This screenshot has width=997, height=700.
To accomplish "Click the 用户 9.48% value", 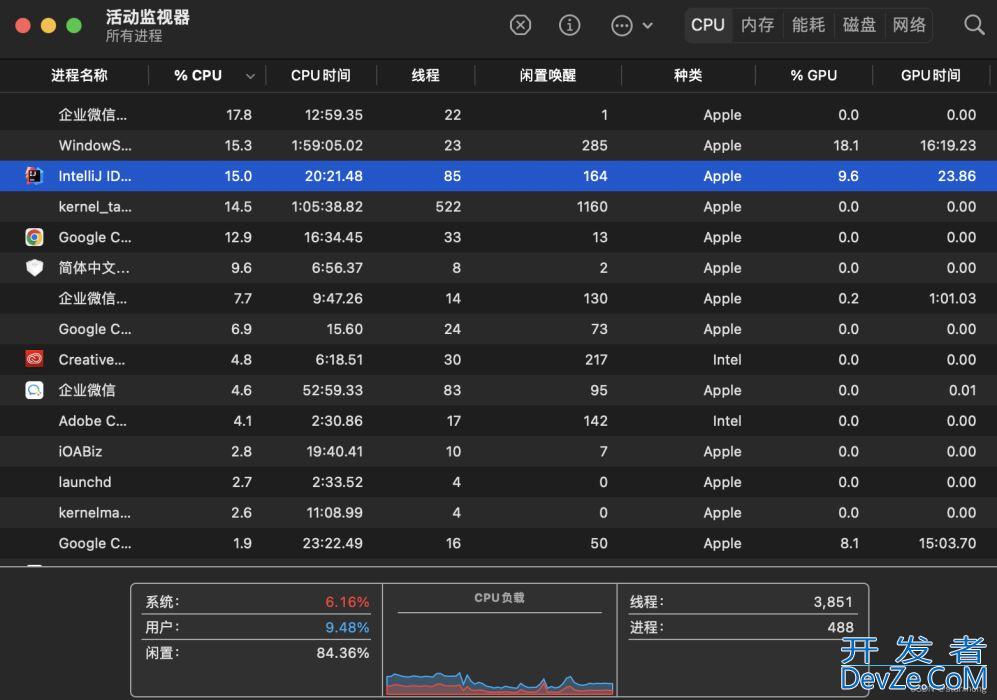I will pyautogui.click(x=347, y=628).
